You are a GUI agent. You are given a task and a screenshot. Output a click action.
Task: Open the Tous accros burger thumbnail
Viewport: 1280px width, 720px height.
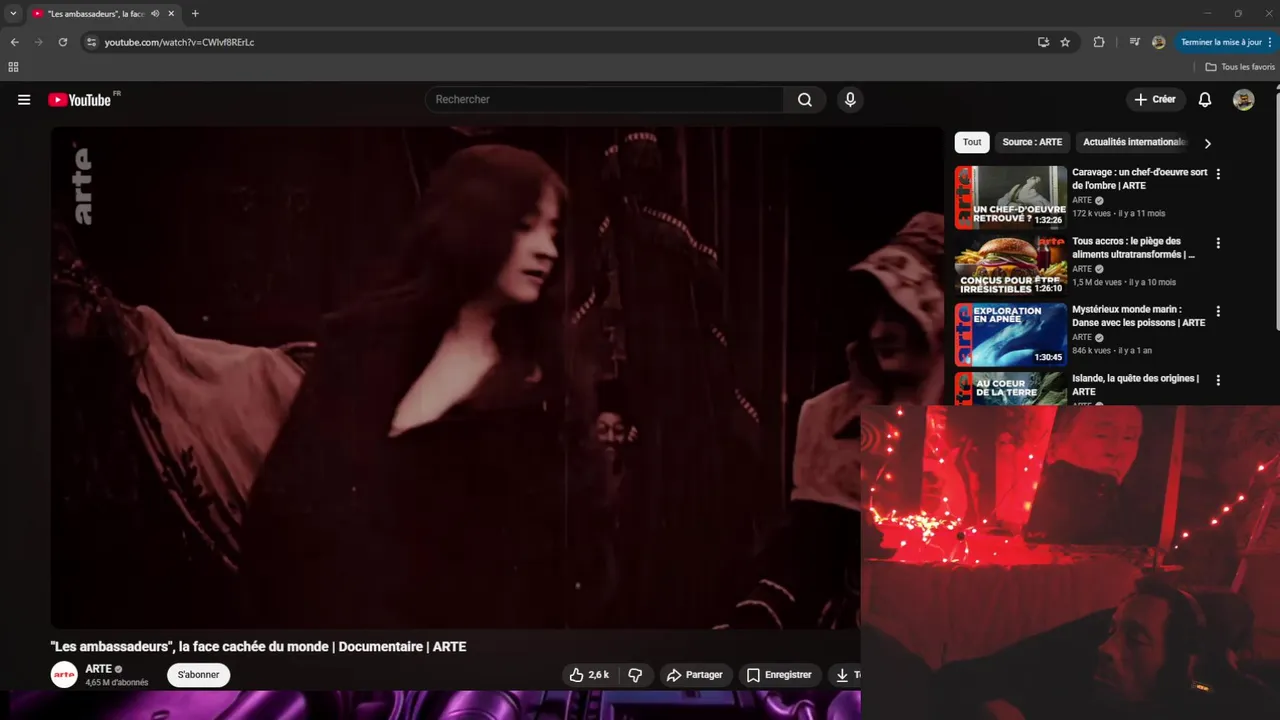coord(1011,266)
